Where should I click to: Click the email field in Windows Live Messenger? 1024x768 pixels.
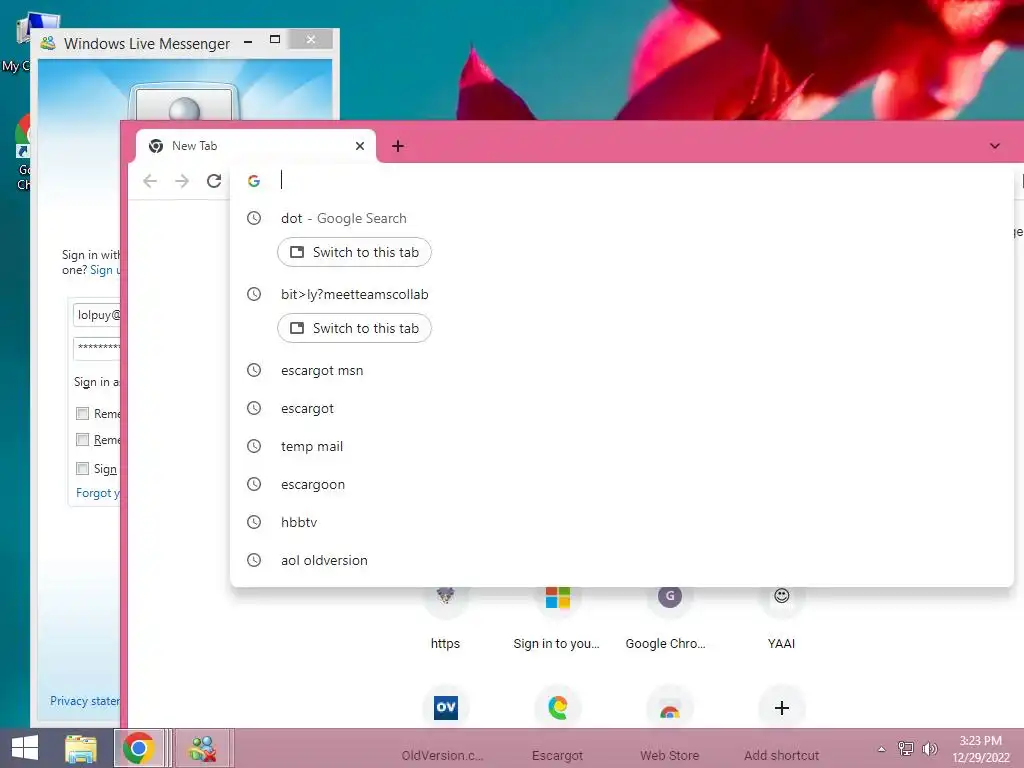point(97,315)
